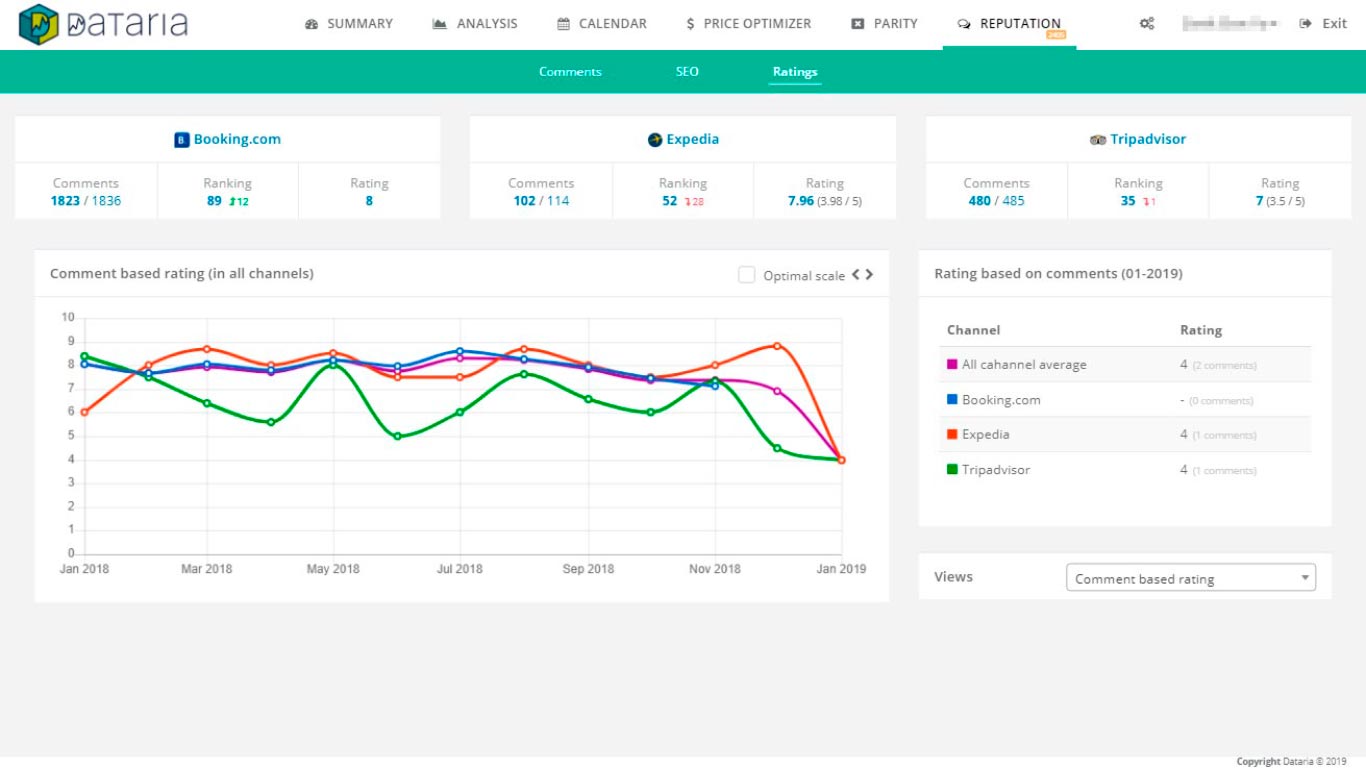Screen dimensions: 1366x768
Task: Click Booking.com comments count 1823
Action: click(66, 201)
